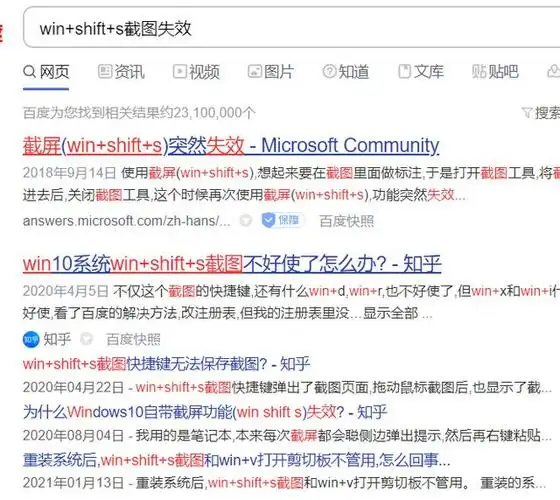Click the search box containing win+shift+s截图失效

pyautogui.click(x=291, y=28)
